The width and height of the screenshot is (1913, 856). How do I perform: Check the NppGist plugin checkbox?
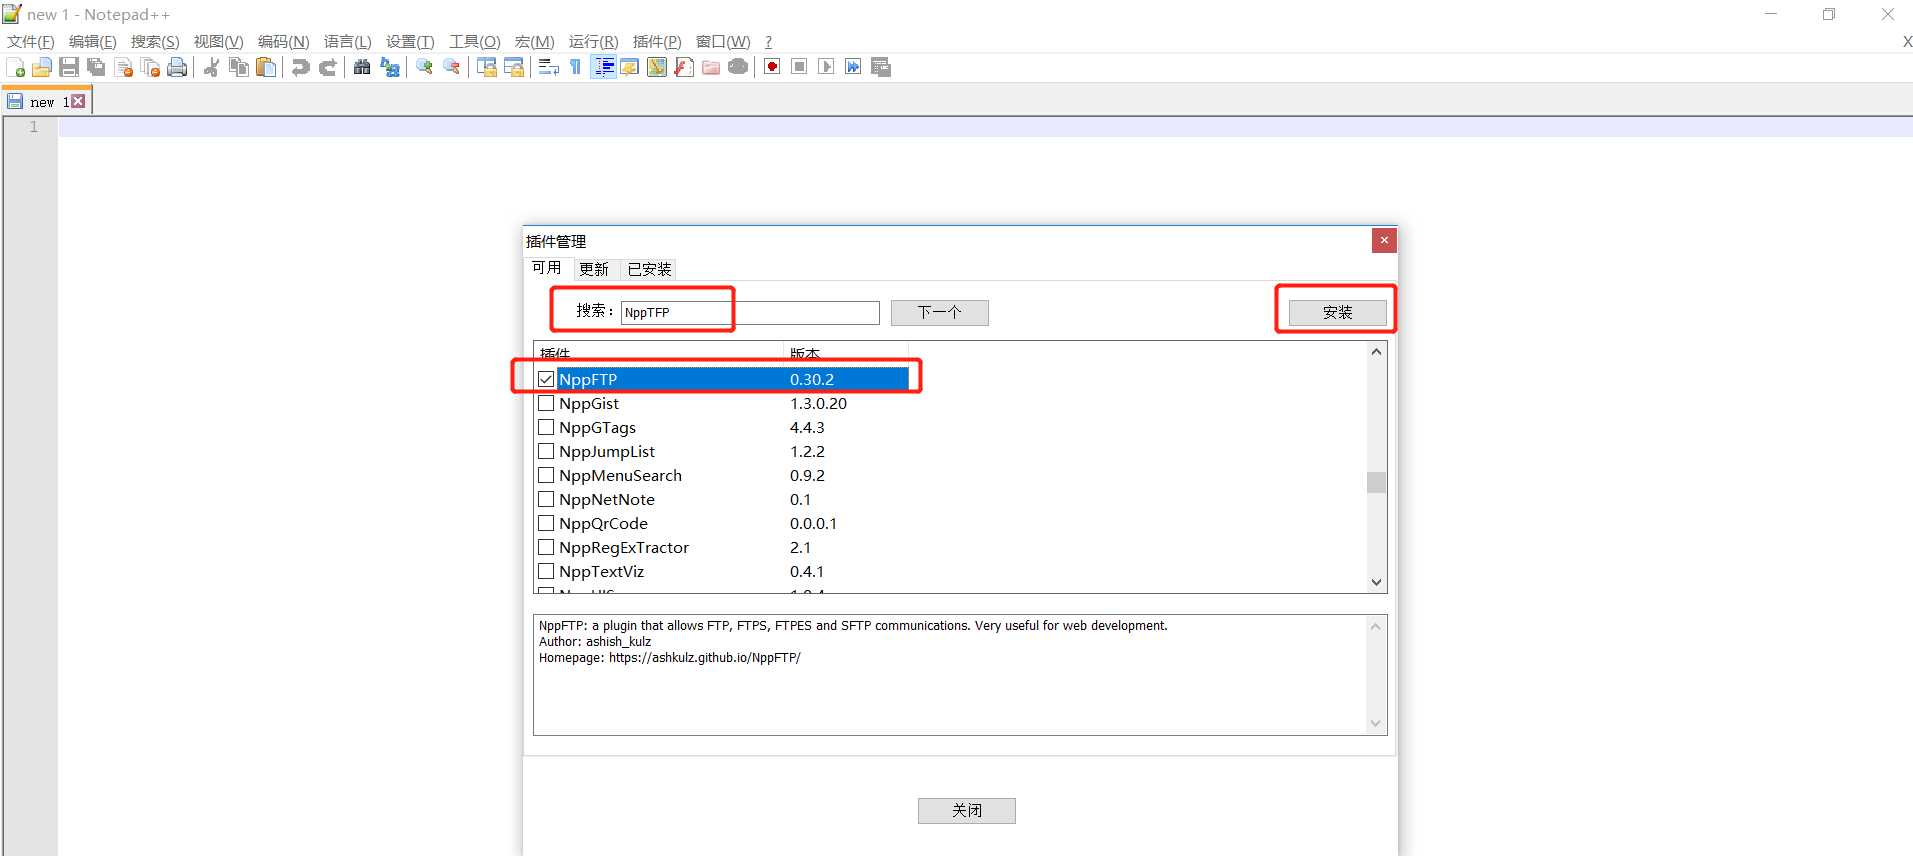tap(546, 403)
